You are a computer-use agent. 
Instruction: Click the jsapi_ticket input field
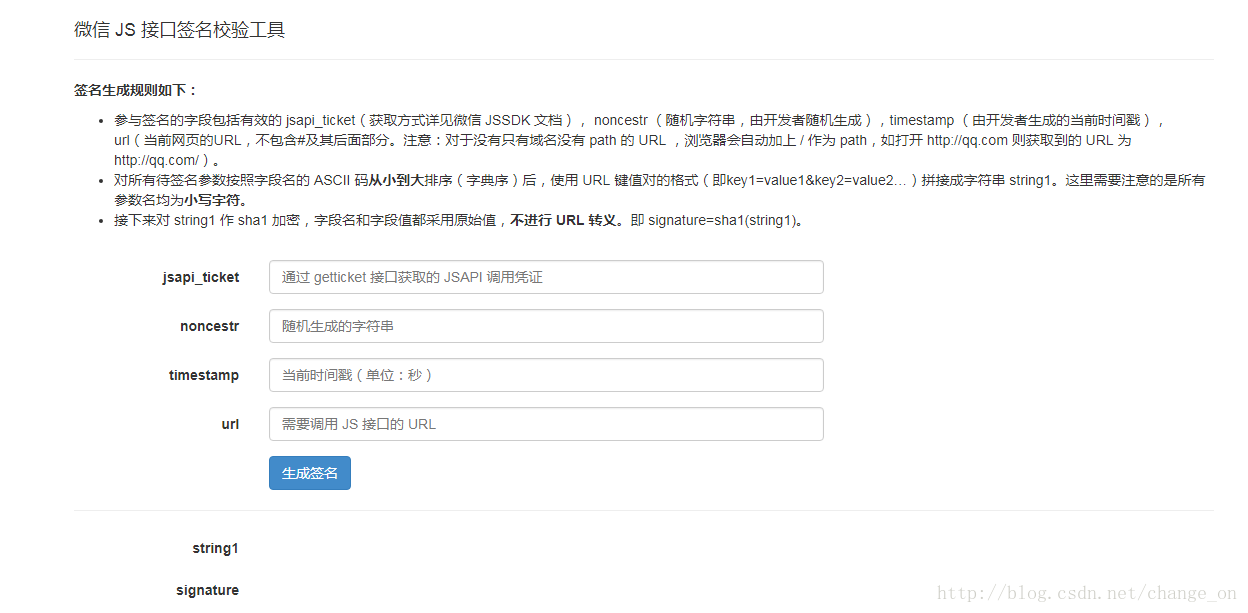click(546, 277)
